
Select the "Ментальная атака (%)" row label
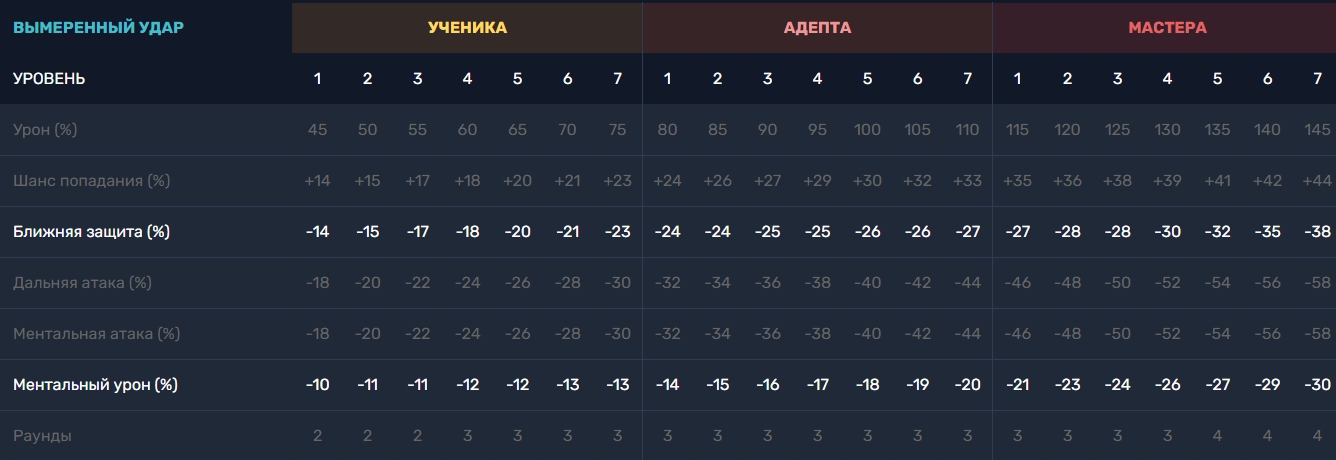tap(96, 334)
